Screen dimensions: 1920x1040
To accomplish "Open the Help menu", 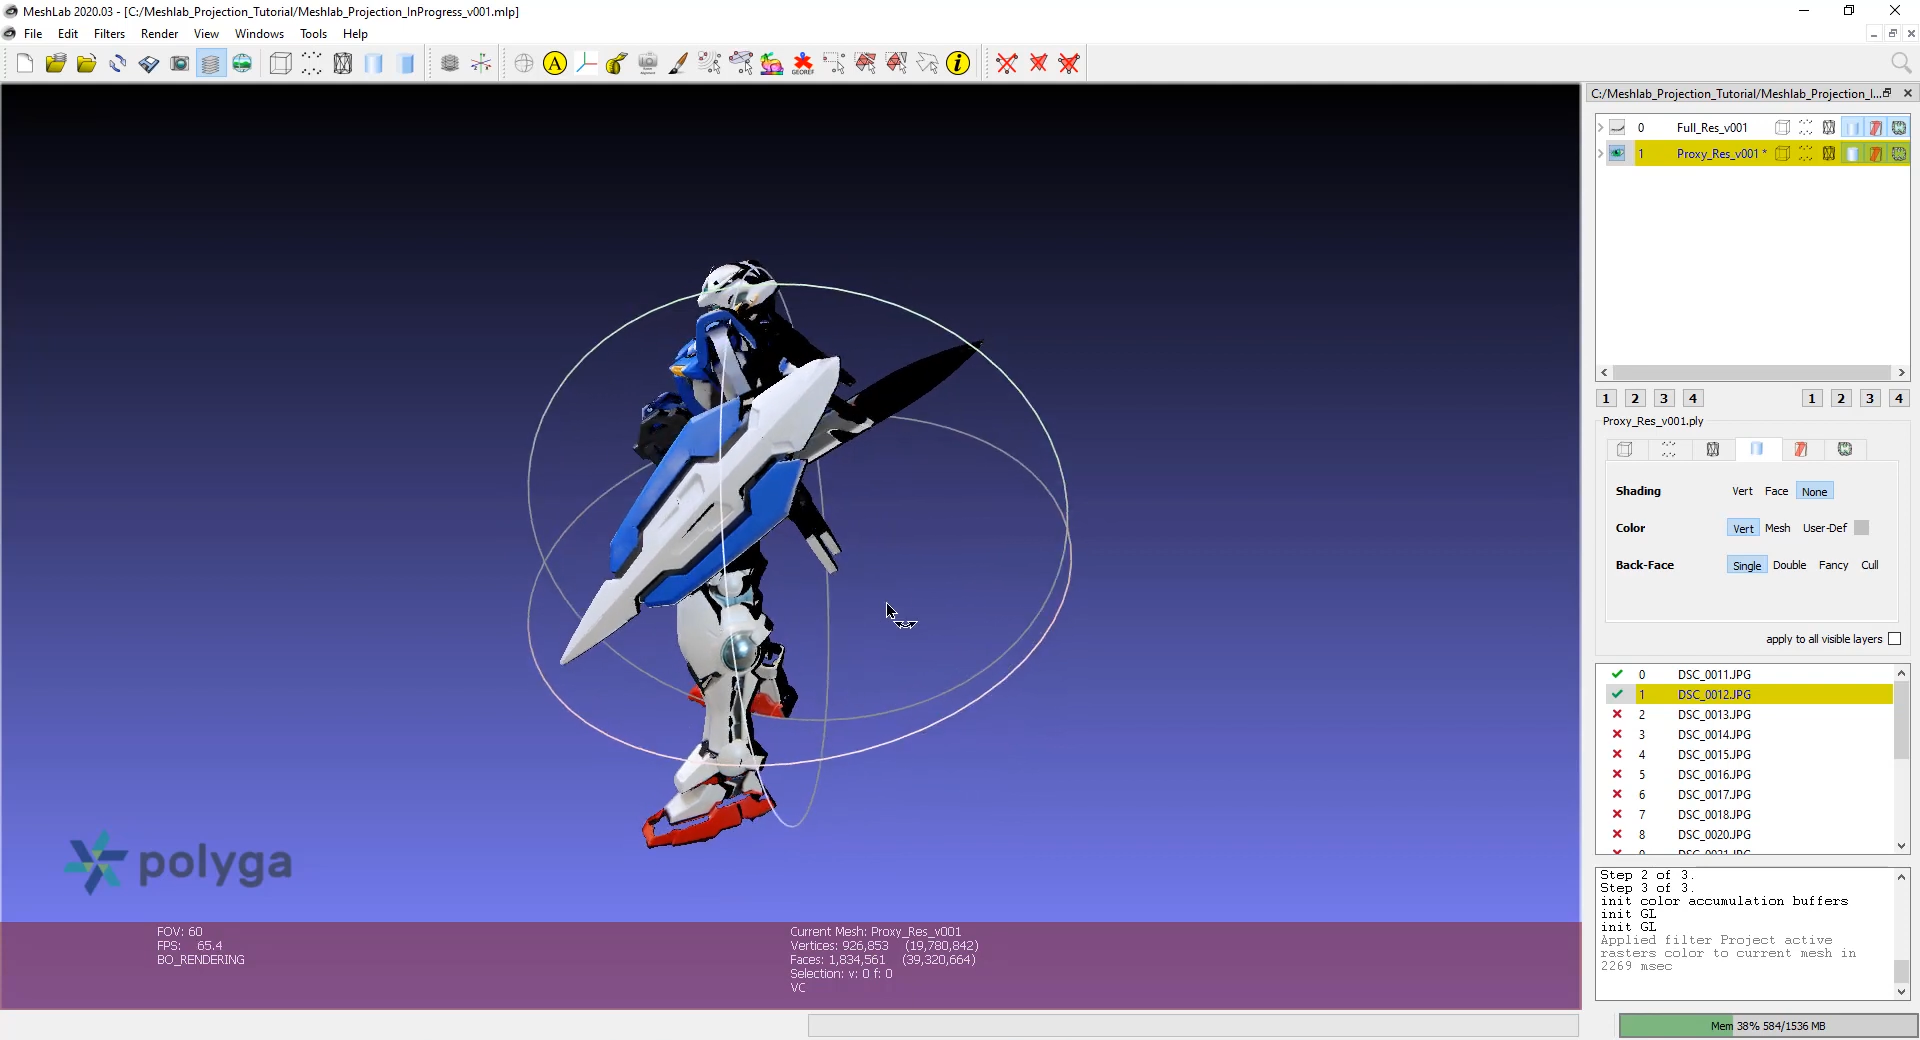I will pyautogui.click(x=355, y=34).
